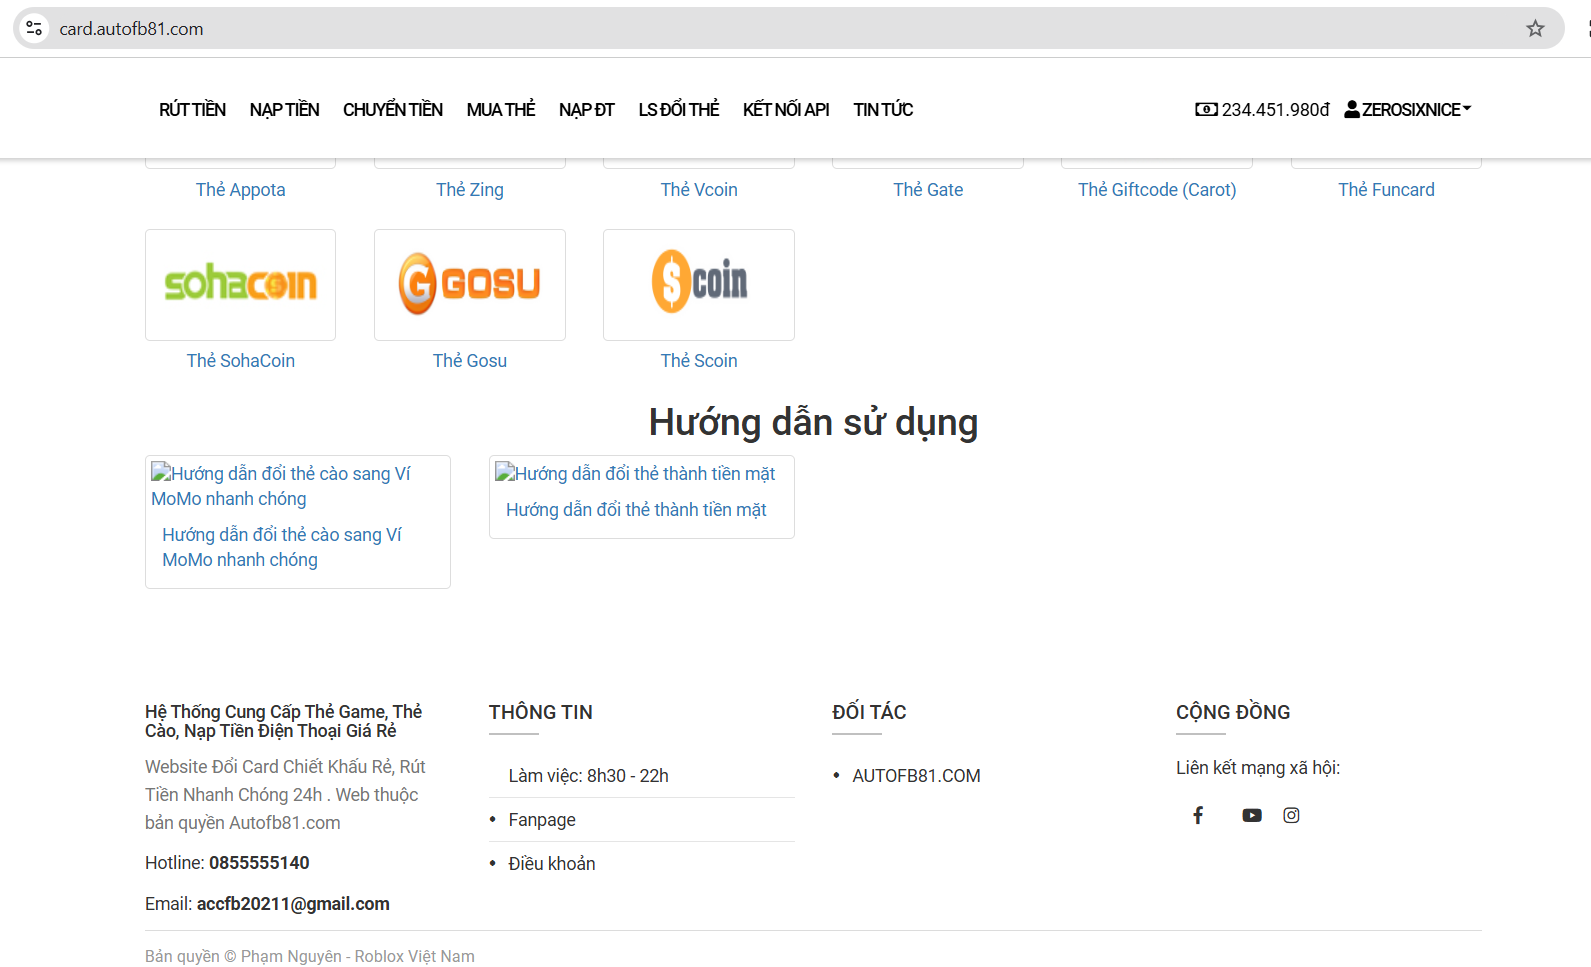Open the Thẻ SohaCoin text link
Viewport: 1591px width, 967px height.
point(241,361)
